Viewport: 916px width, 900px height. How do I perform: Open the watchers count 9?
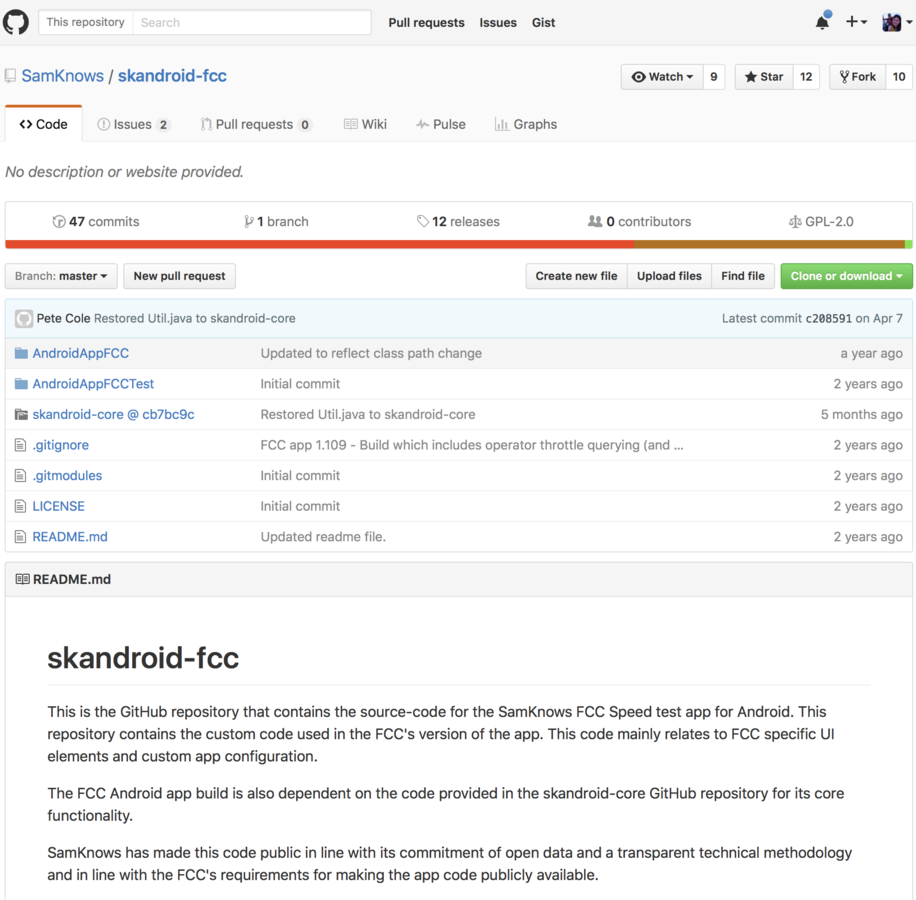coord(714,77)
